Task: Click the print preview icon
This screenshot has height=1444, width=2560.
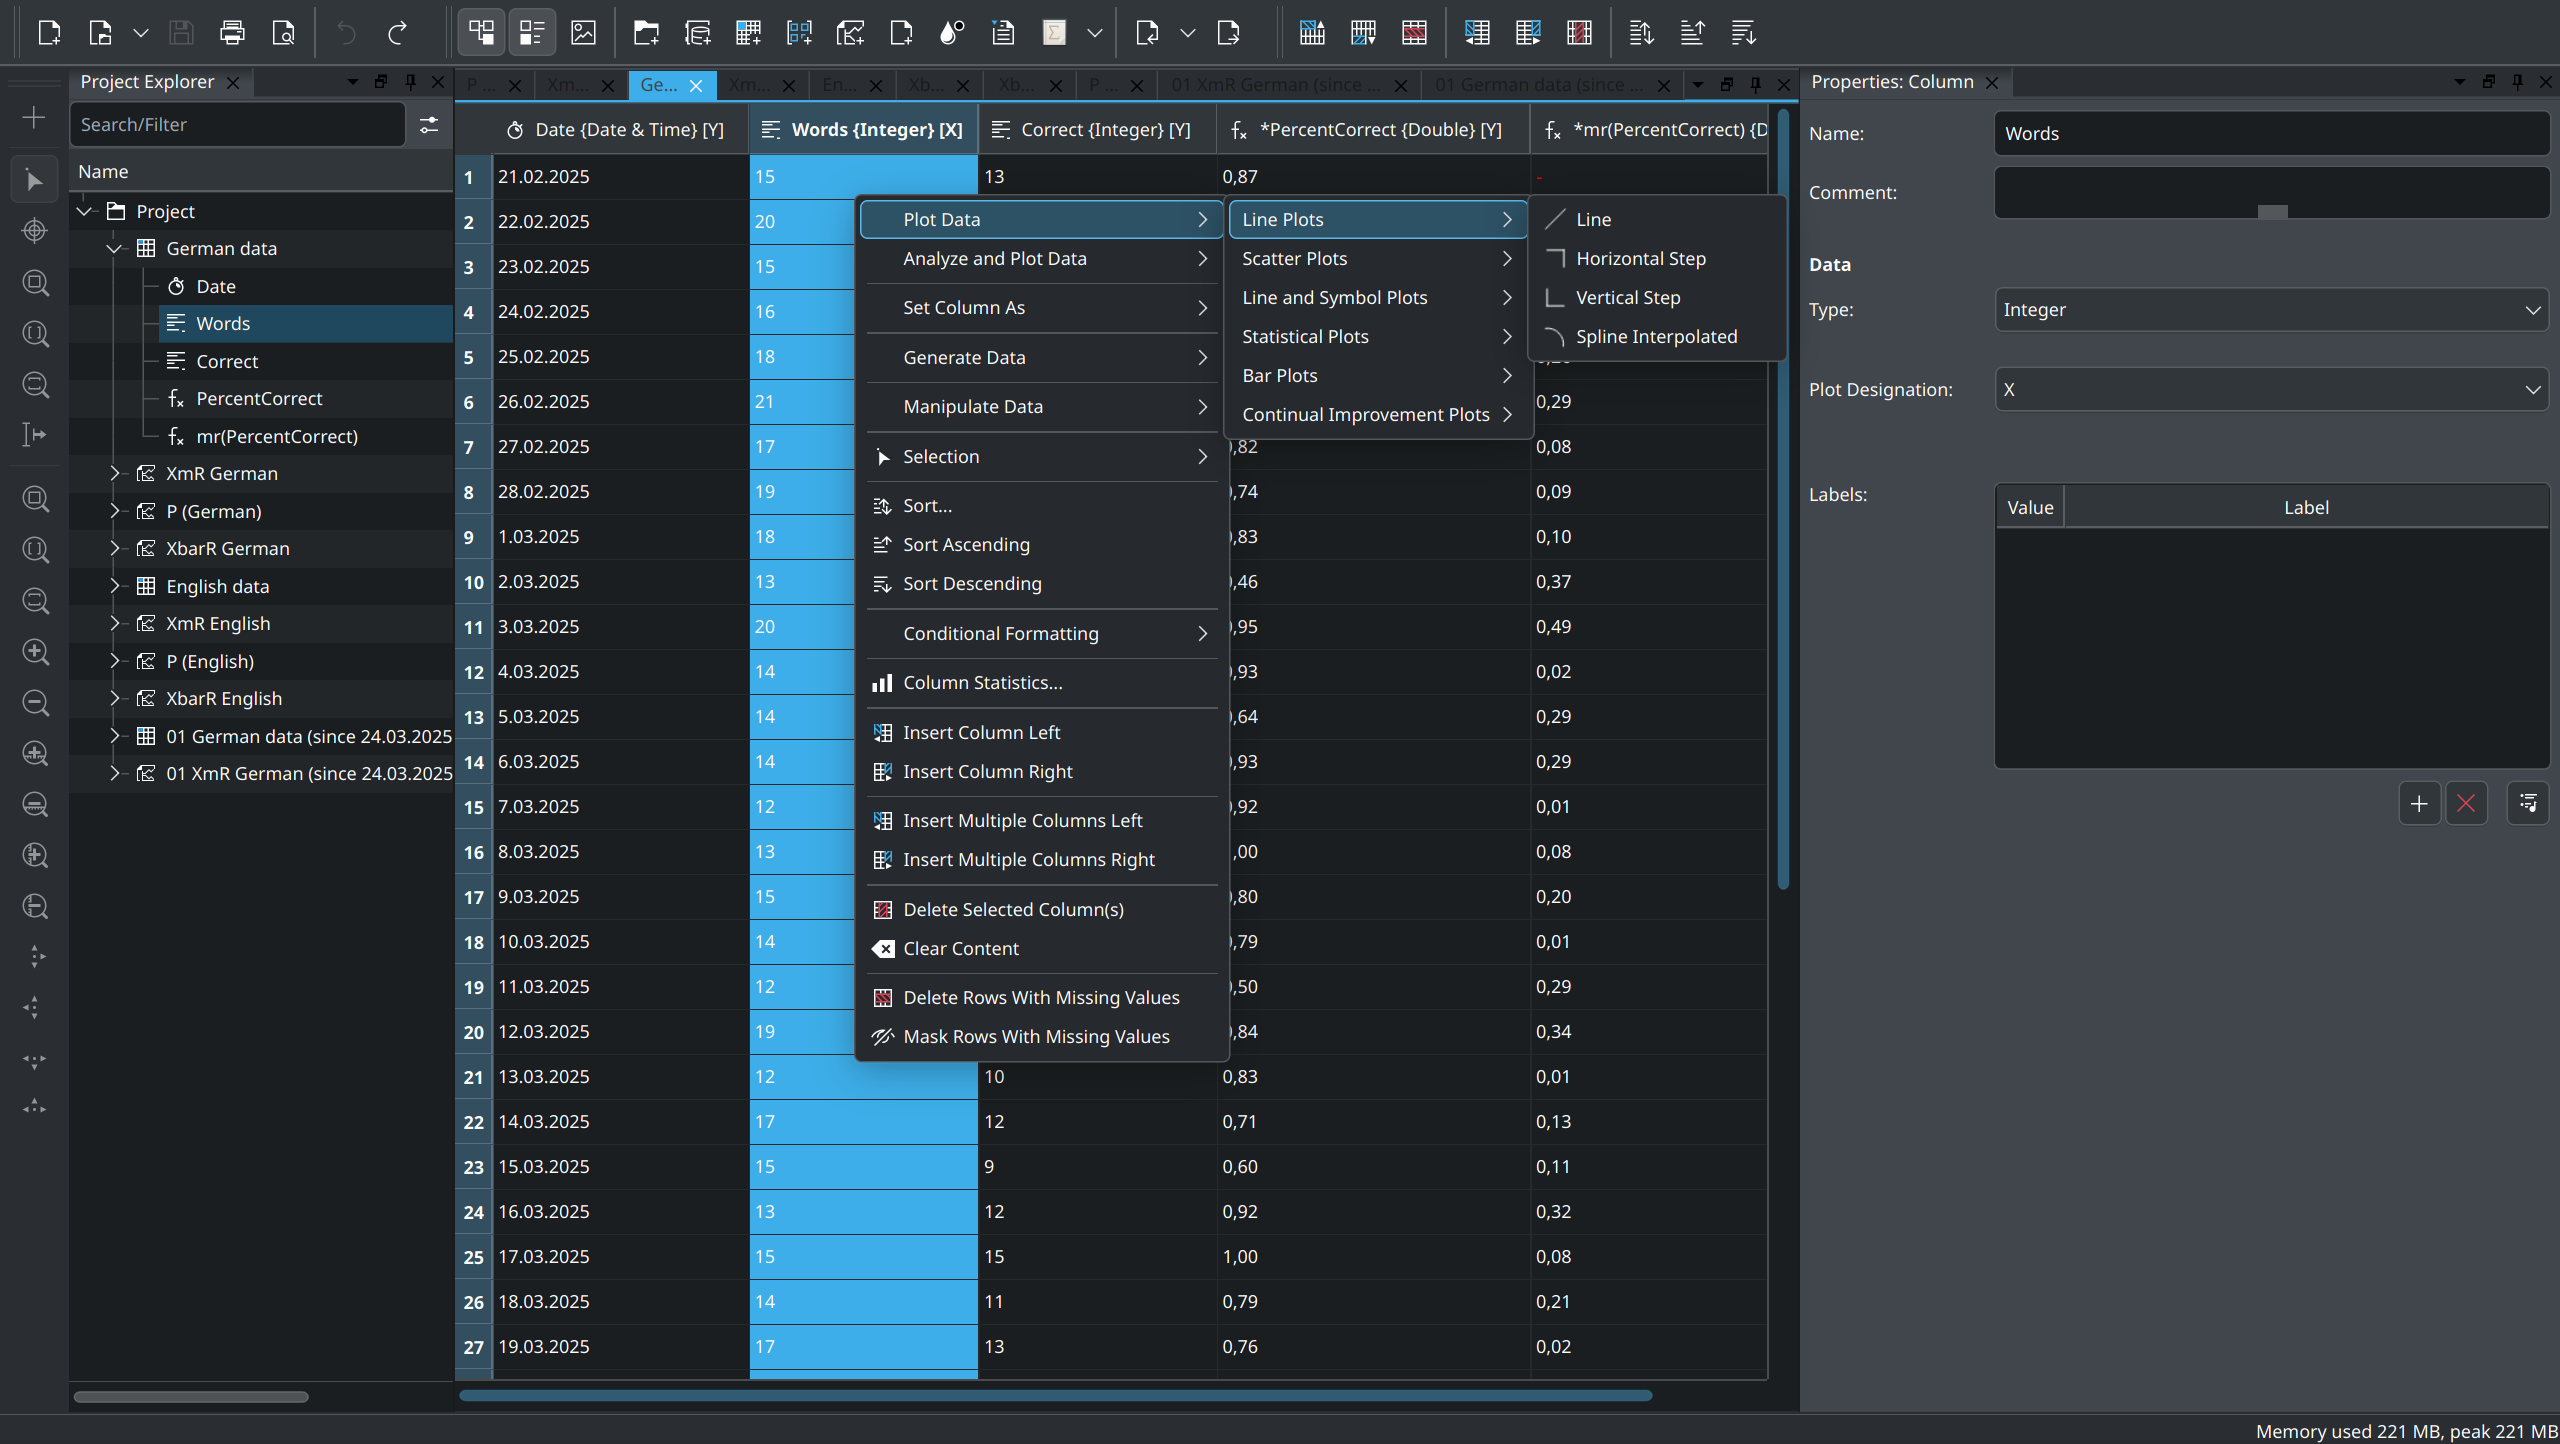Action: [283, 33]
